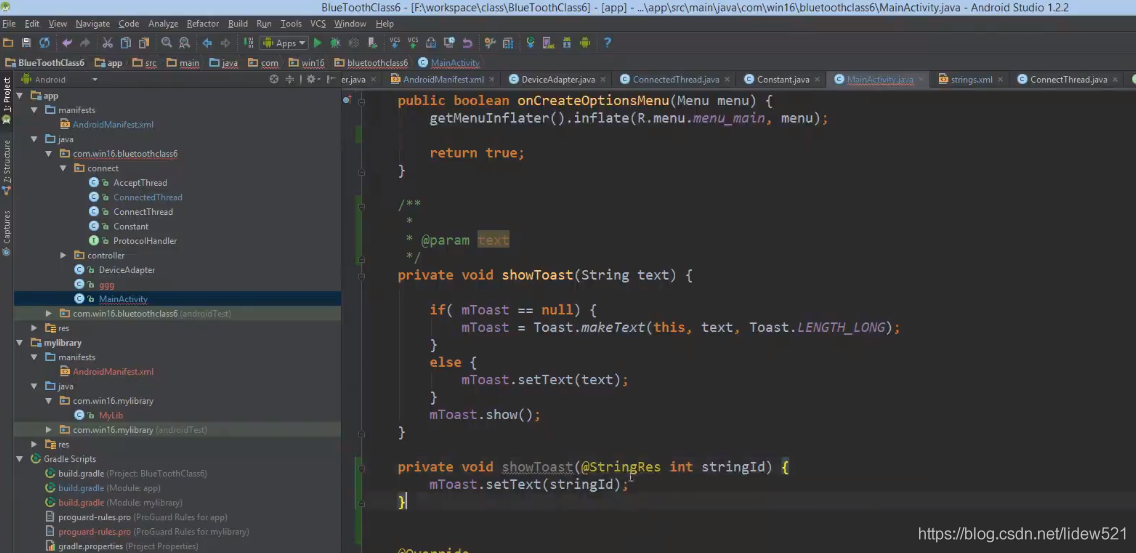This screenshot has height=553, width=1136.
Task: Open the Refactor menu
Action: pyautogui.click(x=202, y=24)
